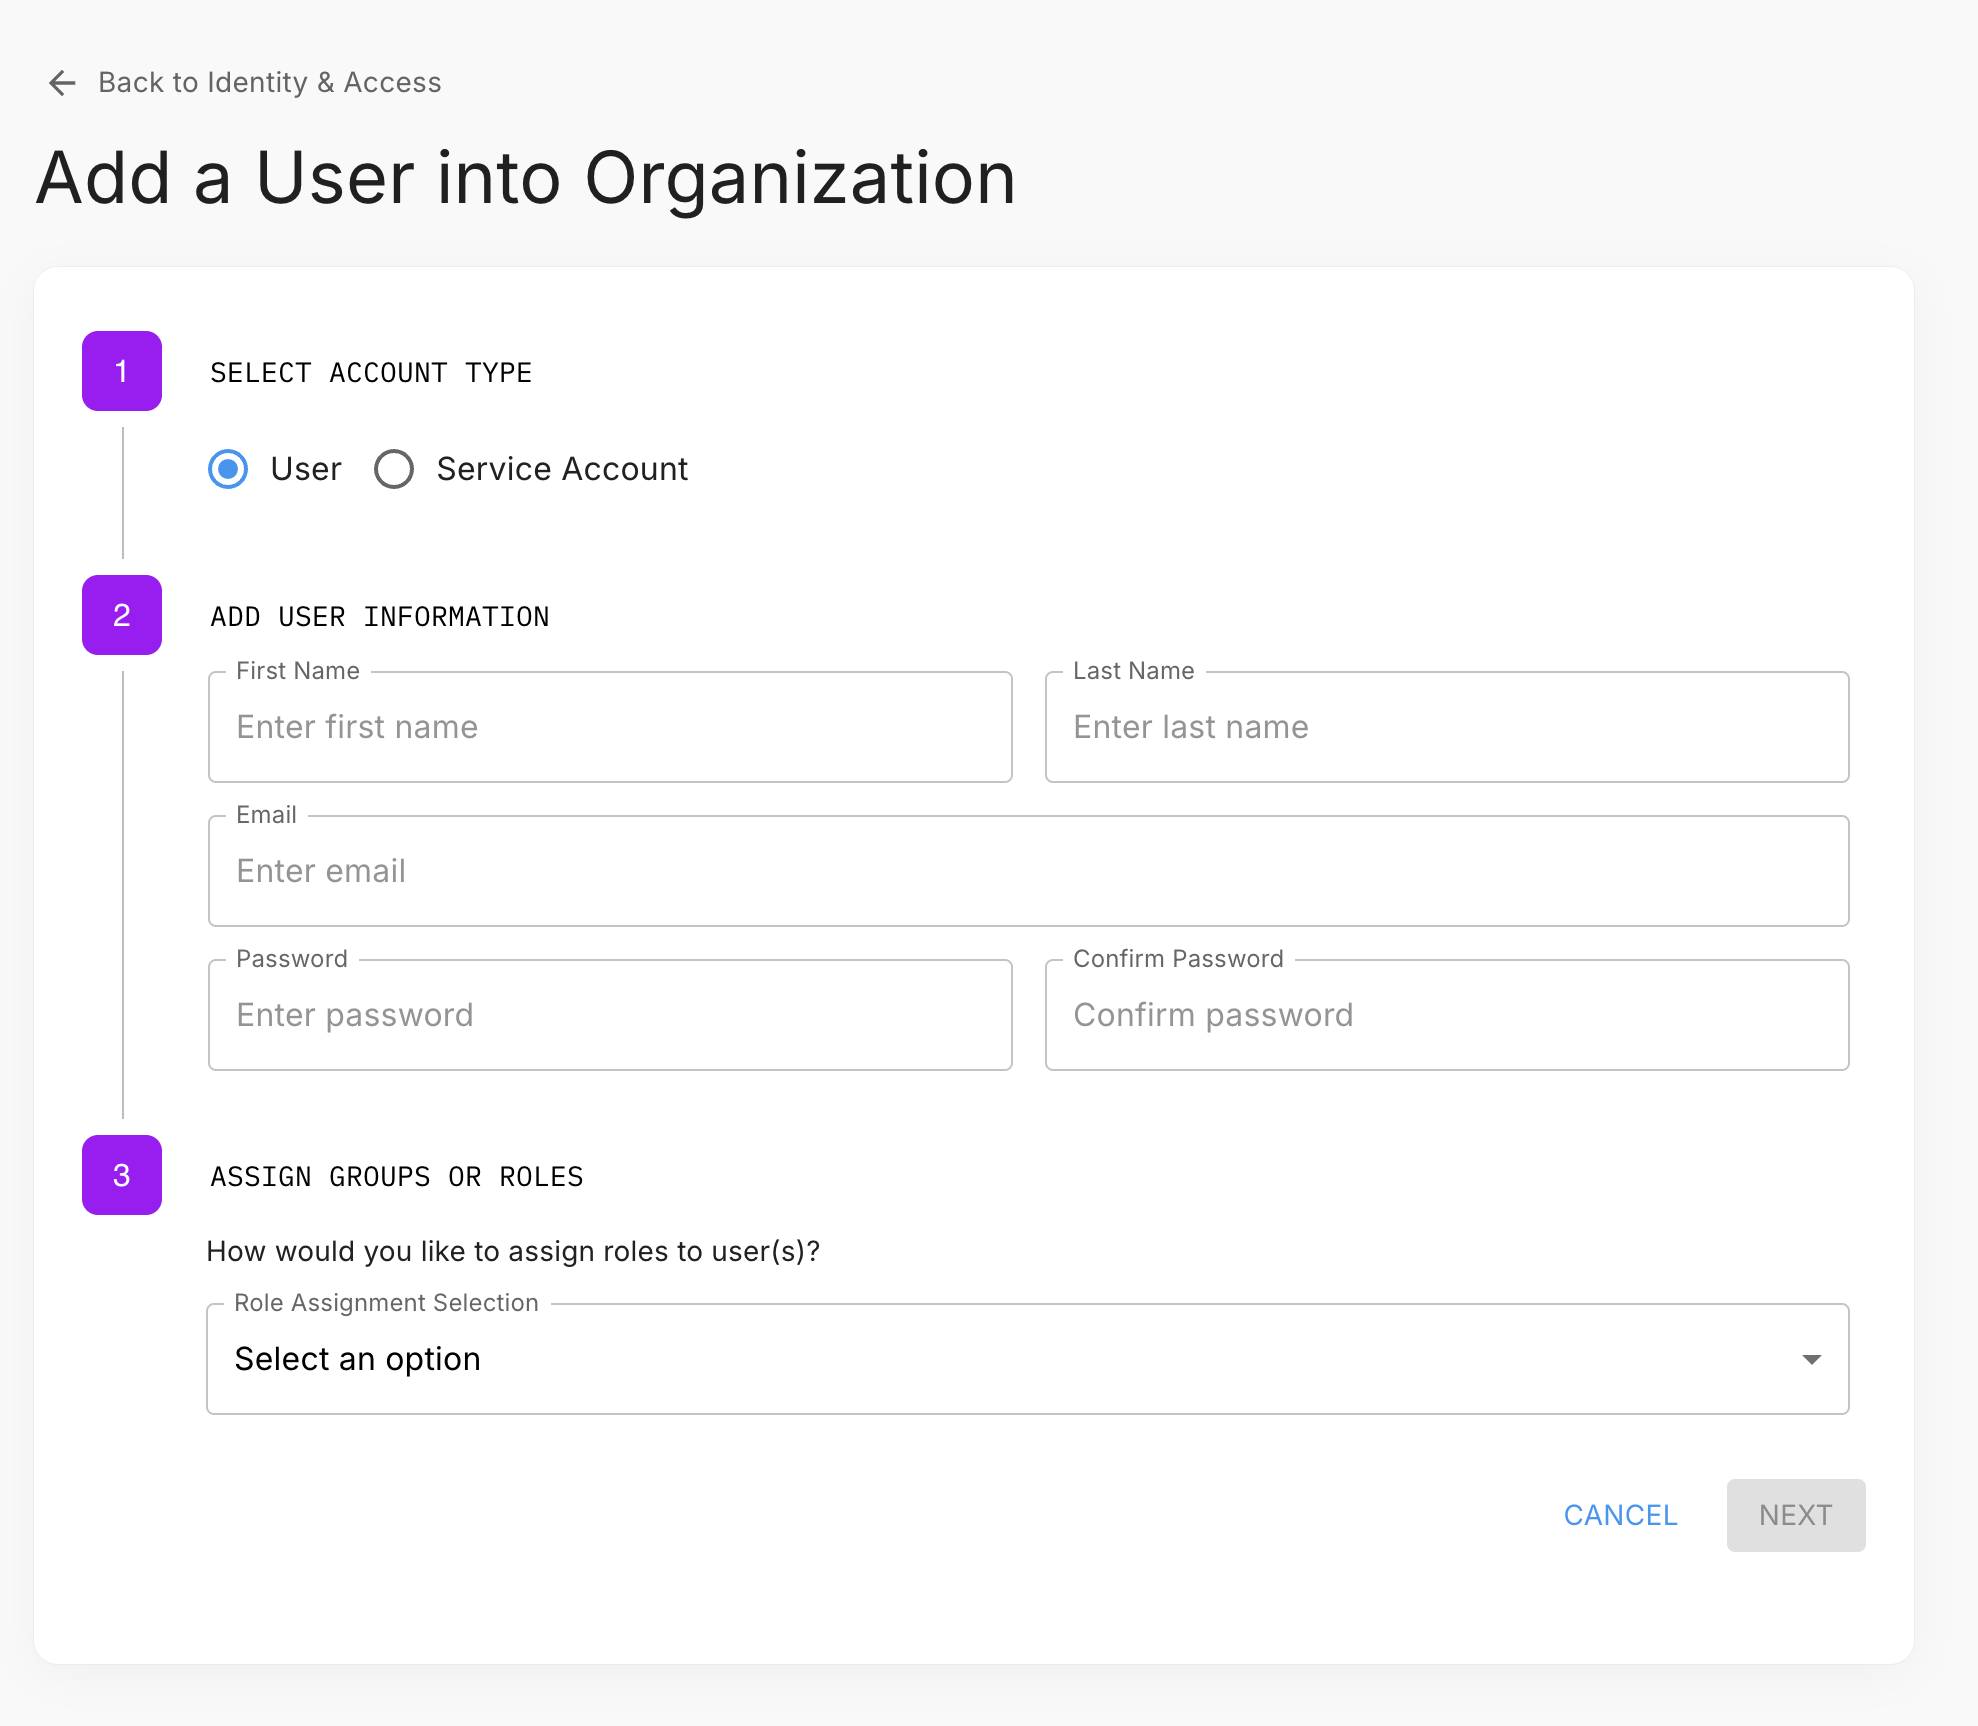Open the Role Assignment Selection dropdown
The height and width of the screenshot is (1726, 1978).
1027,1359
